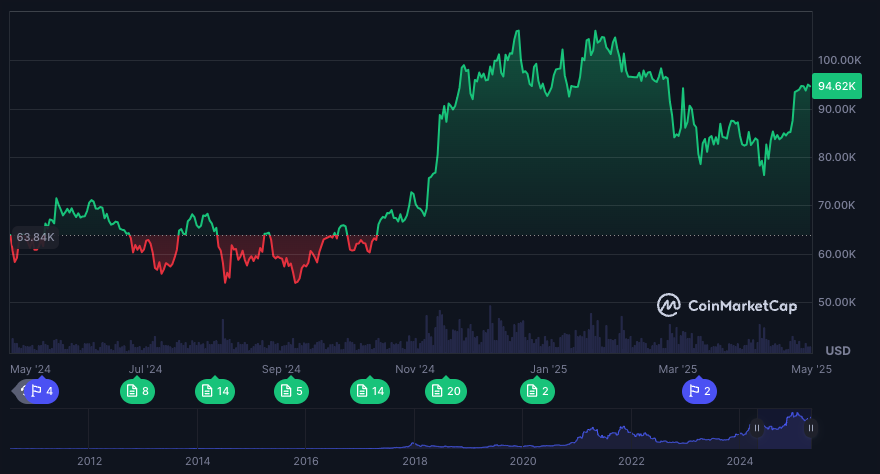This screenshot has height=474, width=880.
Task: Open the green news marker labeled 8
Action: (x=137, y=391)
